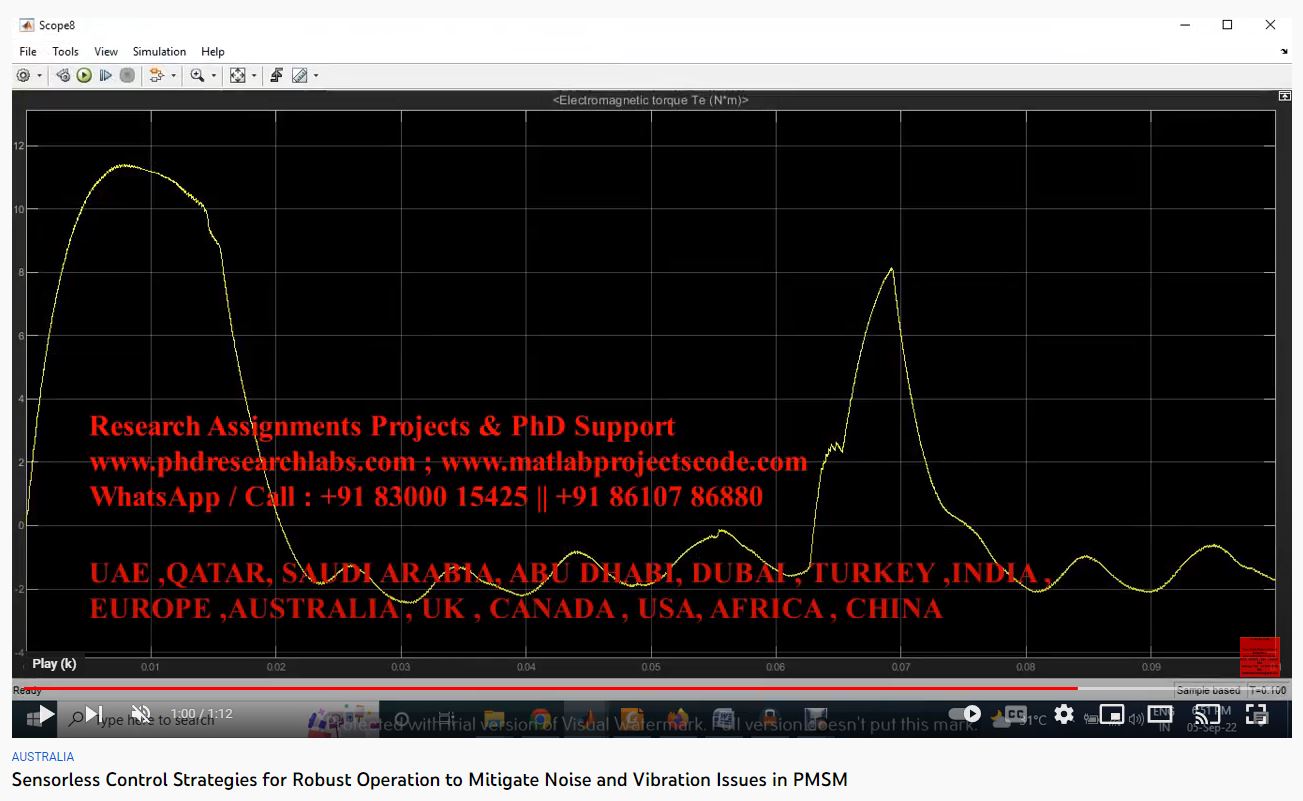Click the Cursor Measurements ruler icon
This screenshot has width=1303, height=801.
tap(299, 75)
